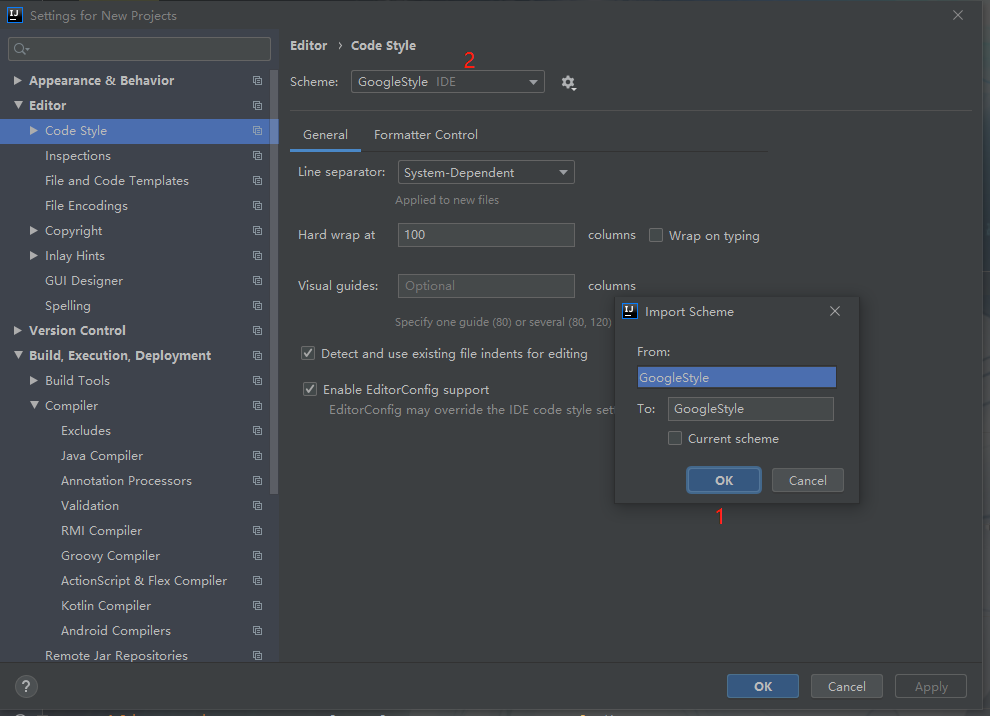990x716 pixels.
Task: Expand the Inlay Hints node
Action: [34, 255]
